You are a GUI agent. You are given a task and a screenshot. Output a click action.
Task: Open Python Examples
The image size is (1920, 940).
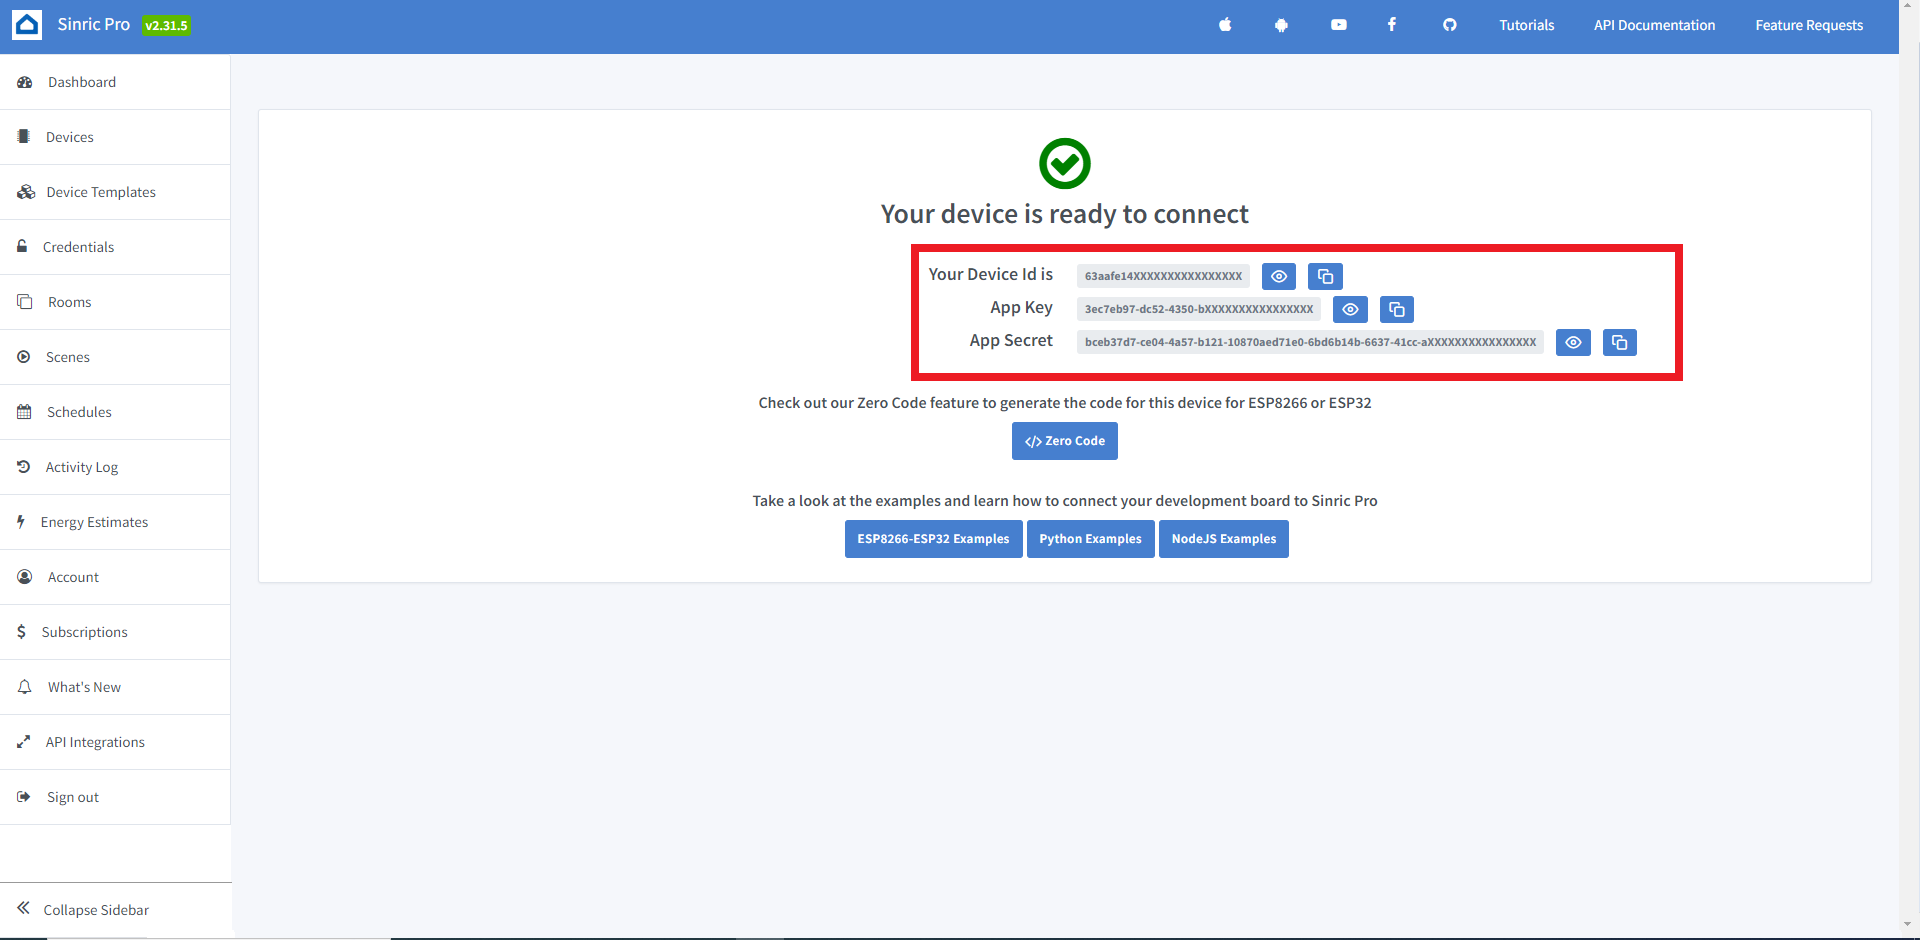[x=1090, y=539]
